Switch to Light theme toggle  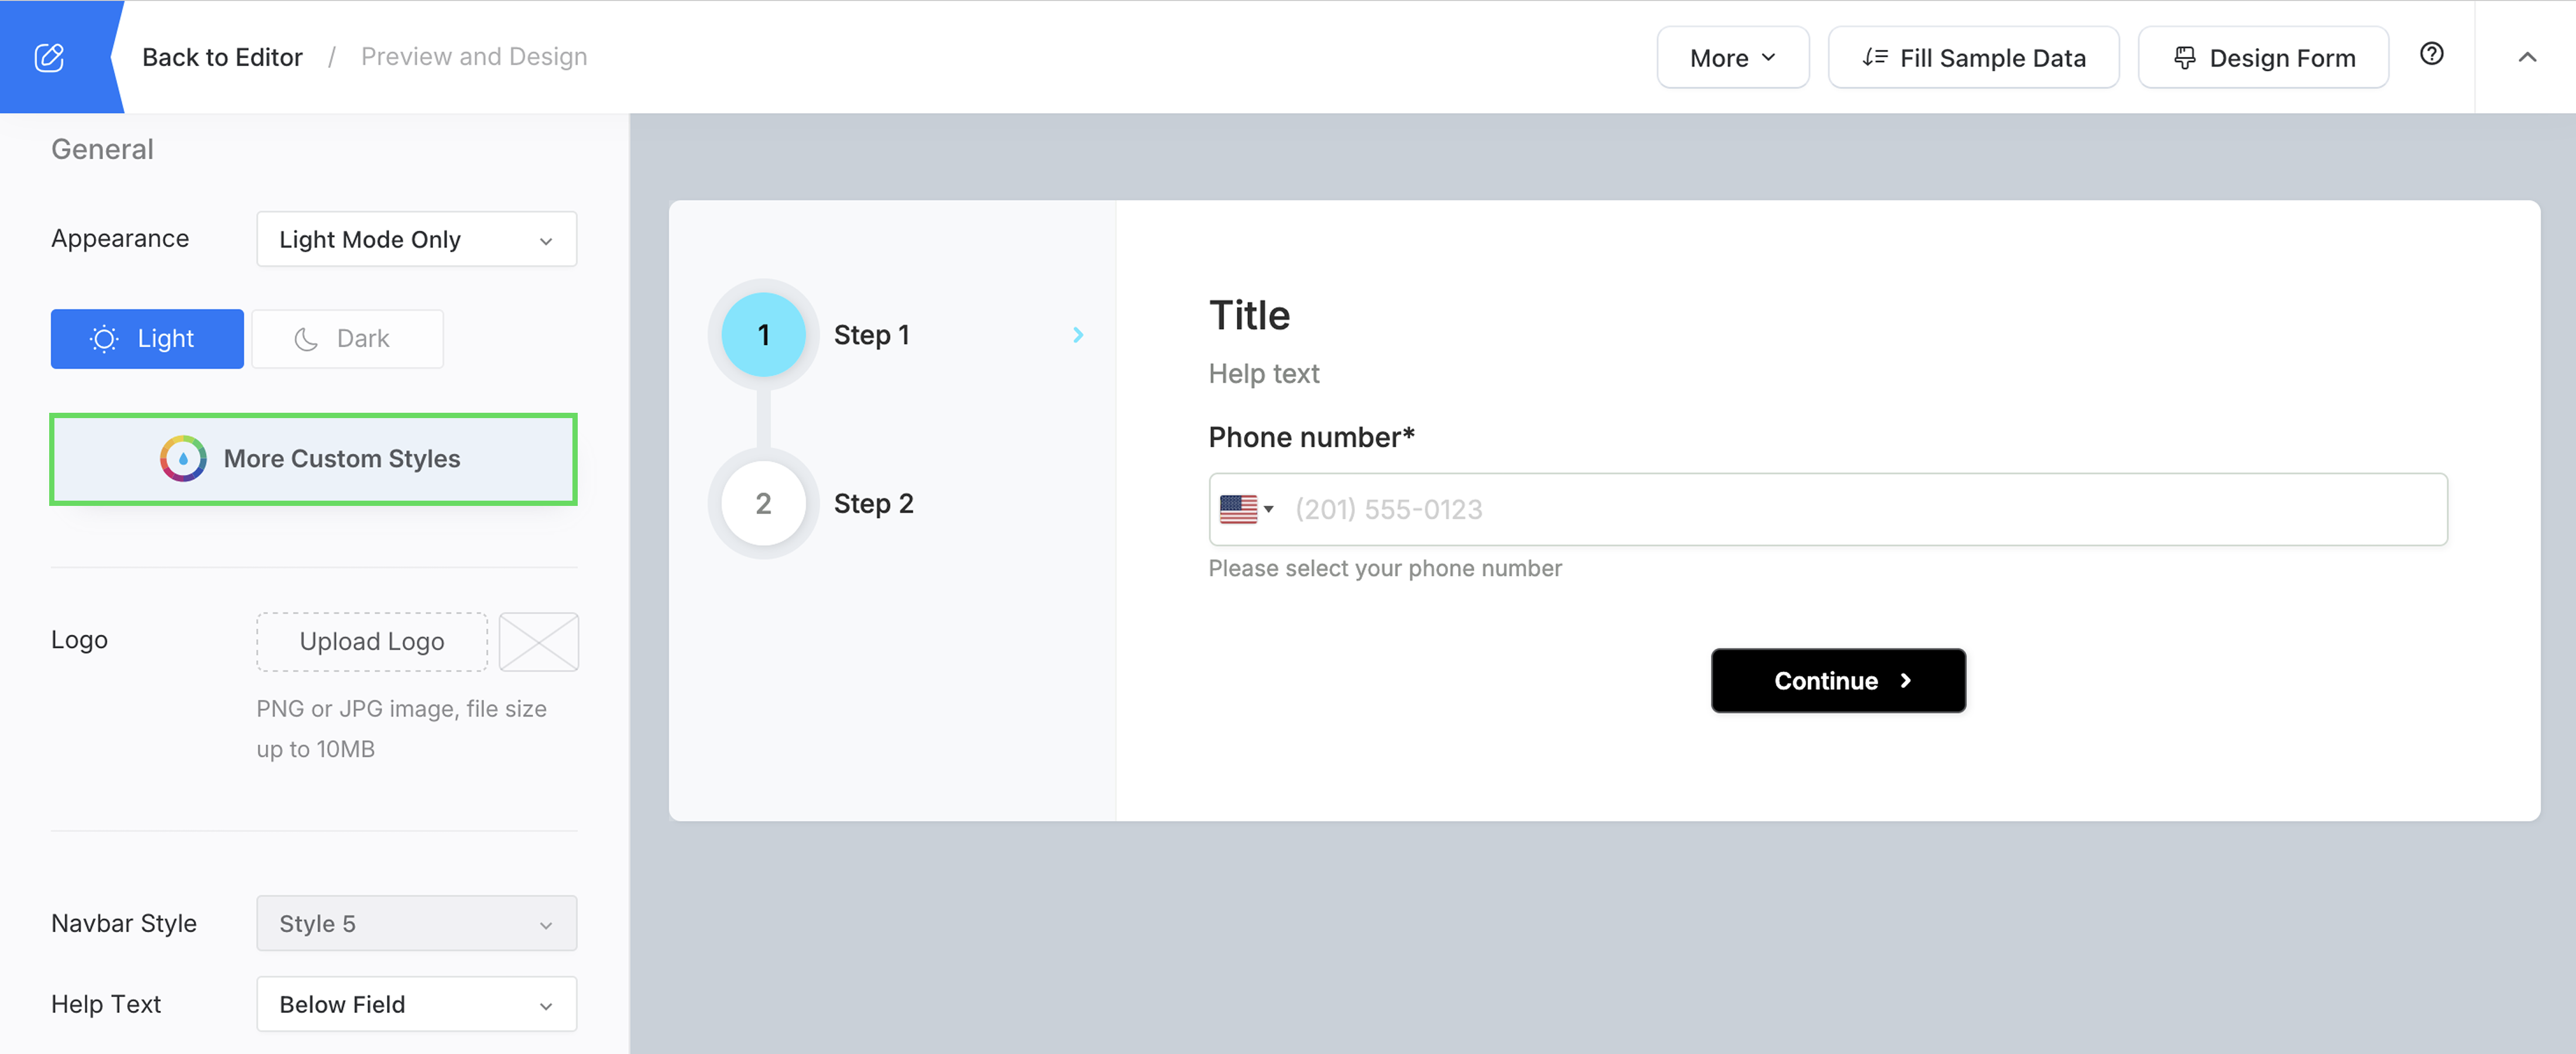coord(147,339)
